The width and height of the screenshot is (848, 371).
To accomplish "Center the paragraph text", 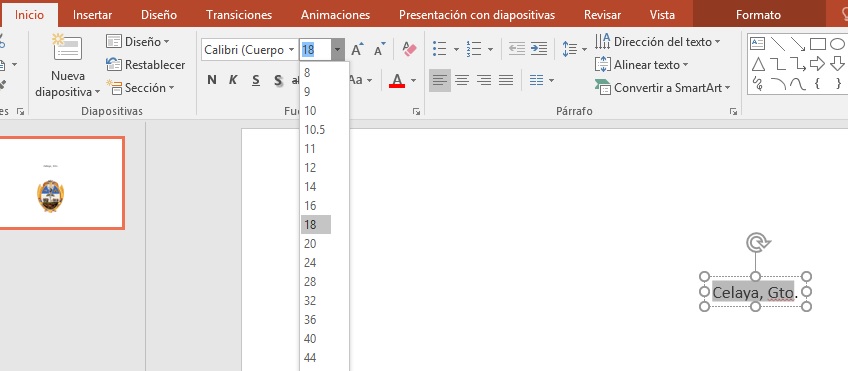I will [461, 81].
